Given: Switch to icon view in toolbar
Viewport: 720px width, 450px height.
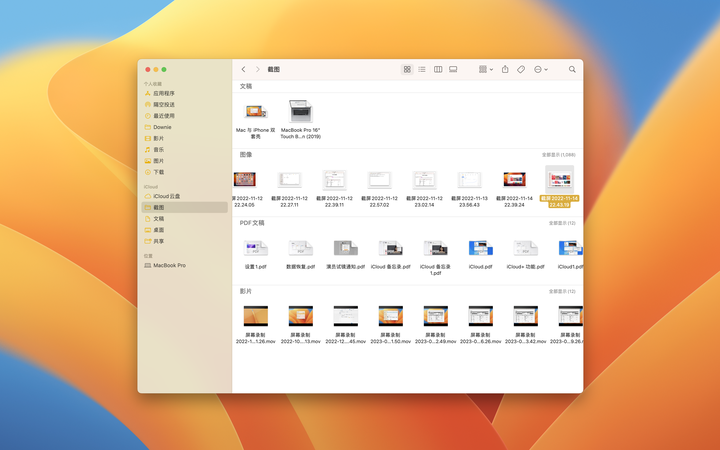Looking at the screenshot, I should point(407,69).
